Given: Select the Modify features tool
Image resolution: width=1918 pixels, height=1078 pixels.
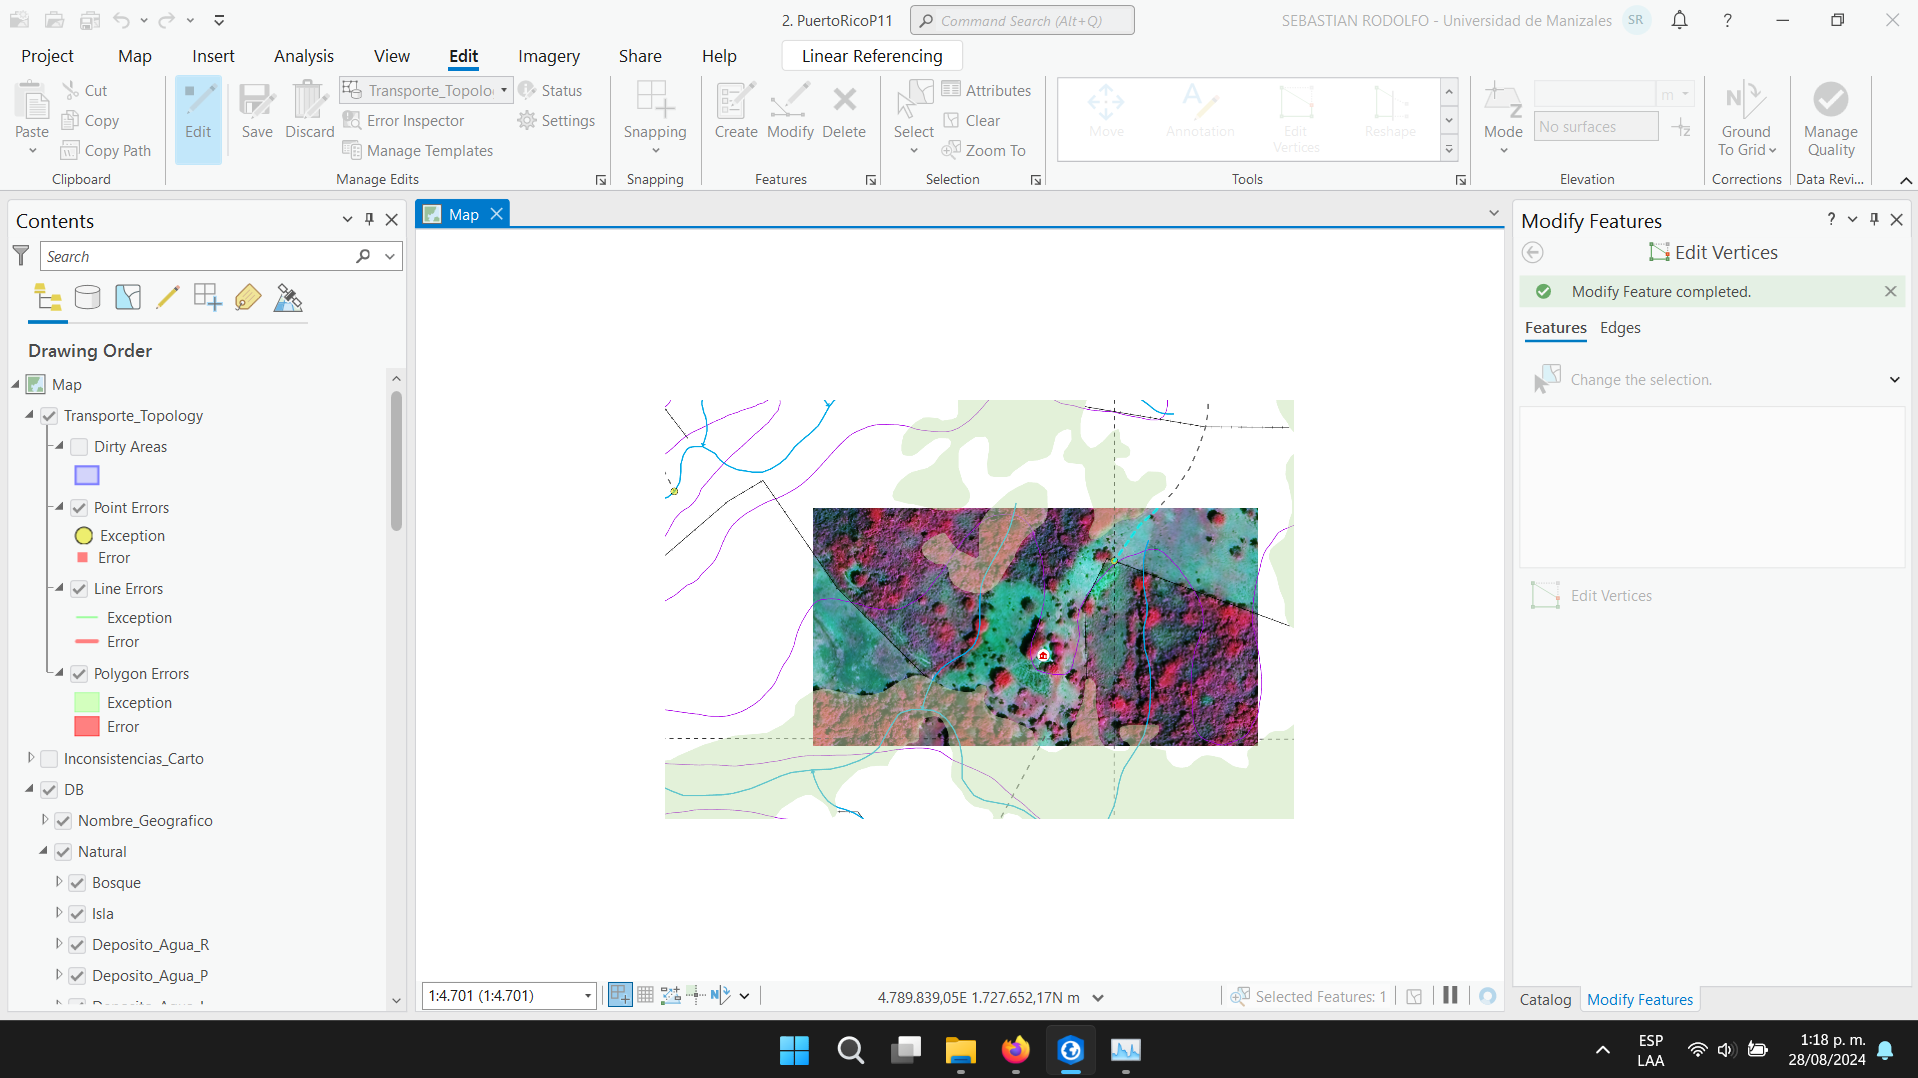Looking at the screenshot, I should point(790,113).
